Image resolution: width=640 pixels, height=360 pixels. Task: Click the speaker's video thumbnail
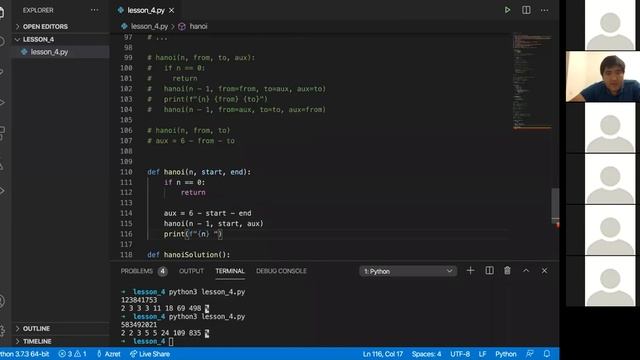(x=603, y=77)
